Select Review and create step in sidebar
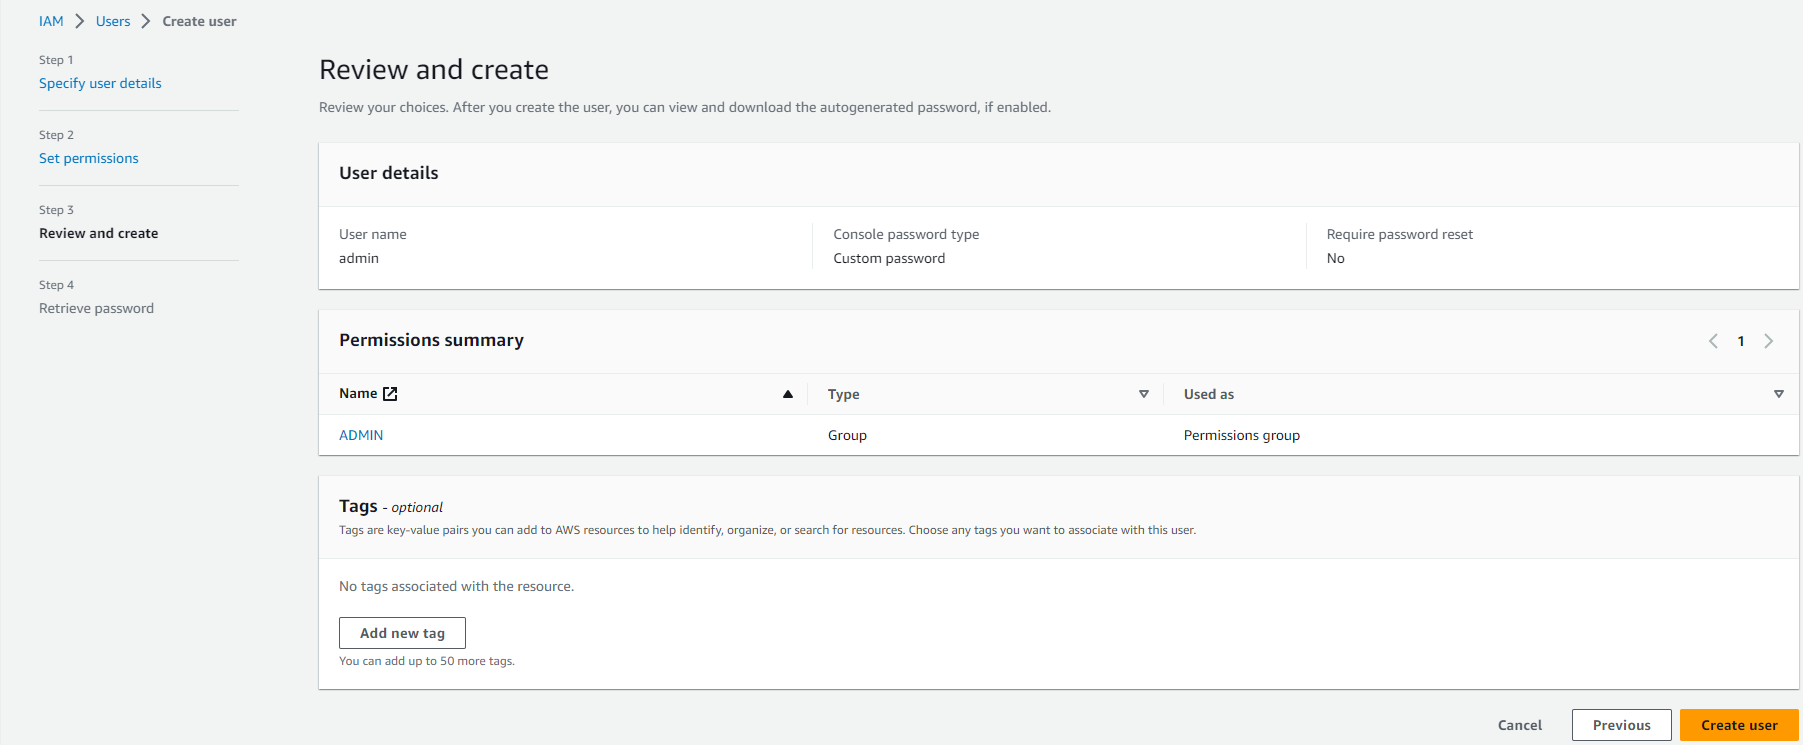Image resolution: width=1803 pixels, height=745 pixels. coord(98,233)
